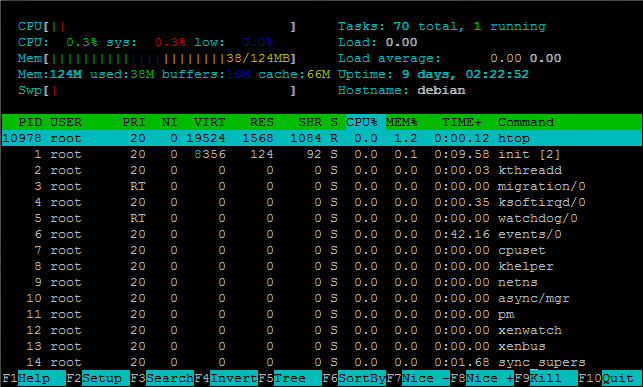This screenshot has height=387, width=643.
Task: Click the Load average line
Action: click(449, 58)
